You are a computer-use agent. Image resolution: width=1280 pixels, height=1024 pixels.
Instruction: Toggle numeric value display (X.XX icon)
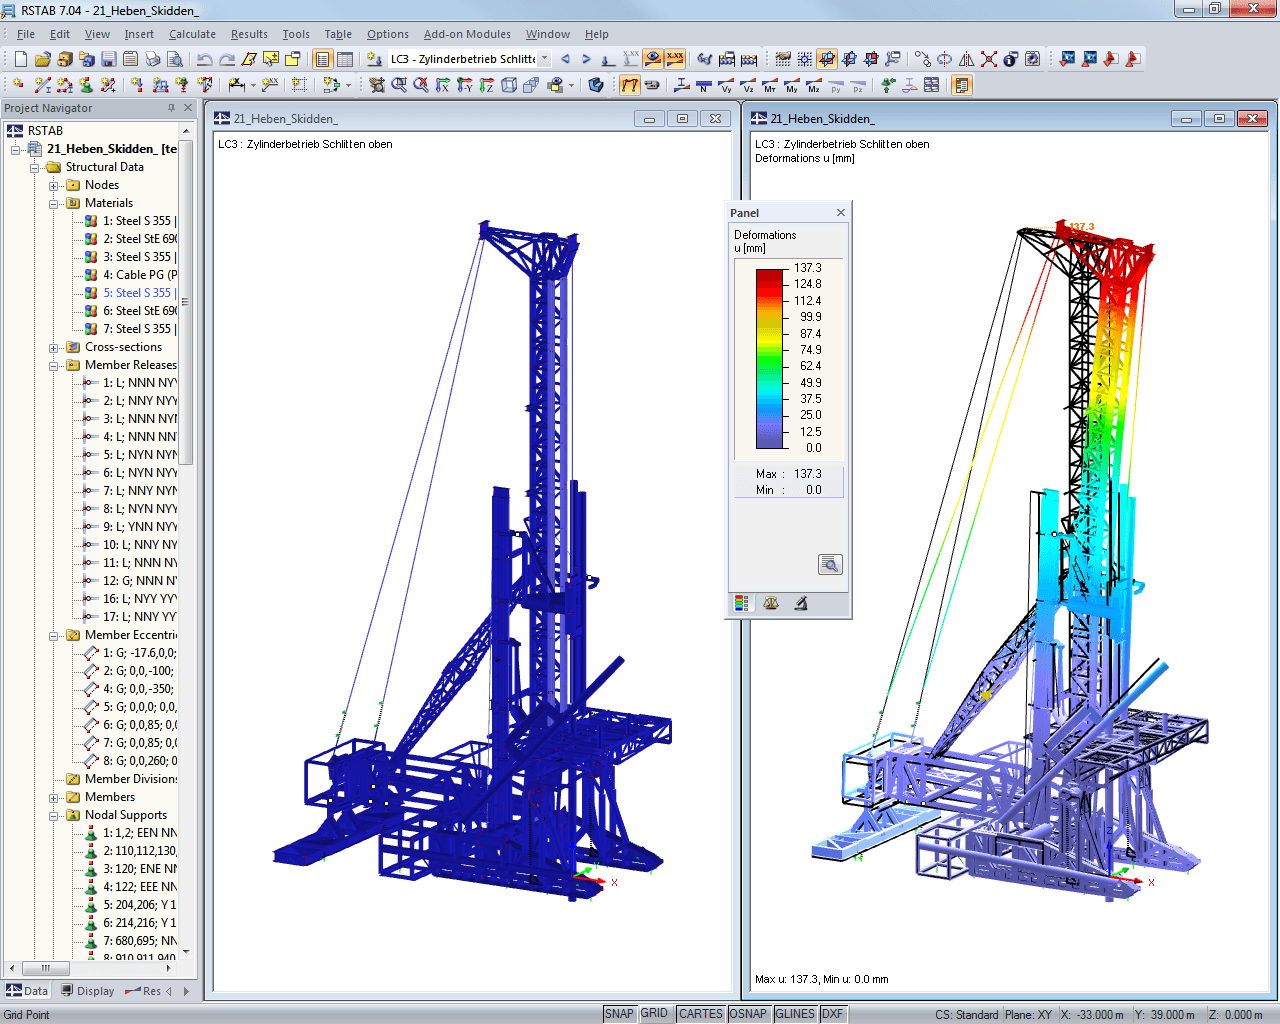(x=673, y=58)
